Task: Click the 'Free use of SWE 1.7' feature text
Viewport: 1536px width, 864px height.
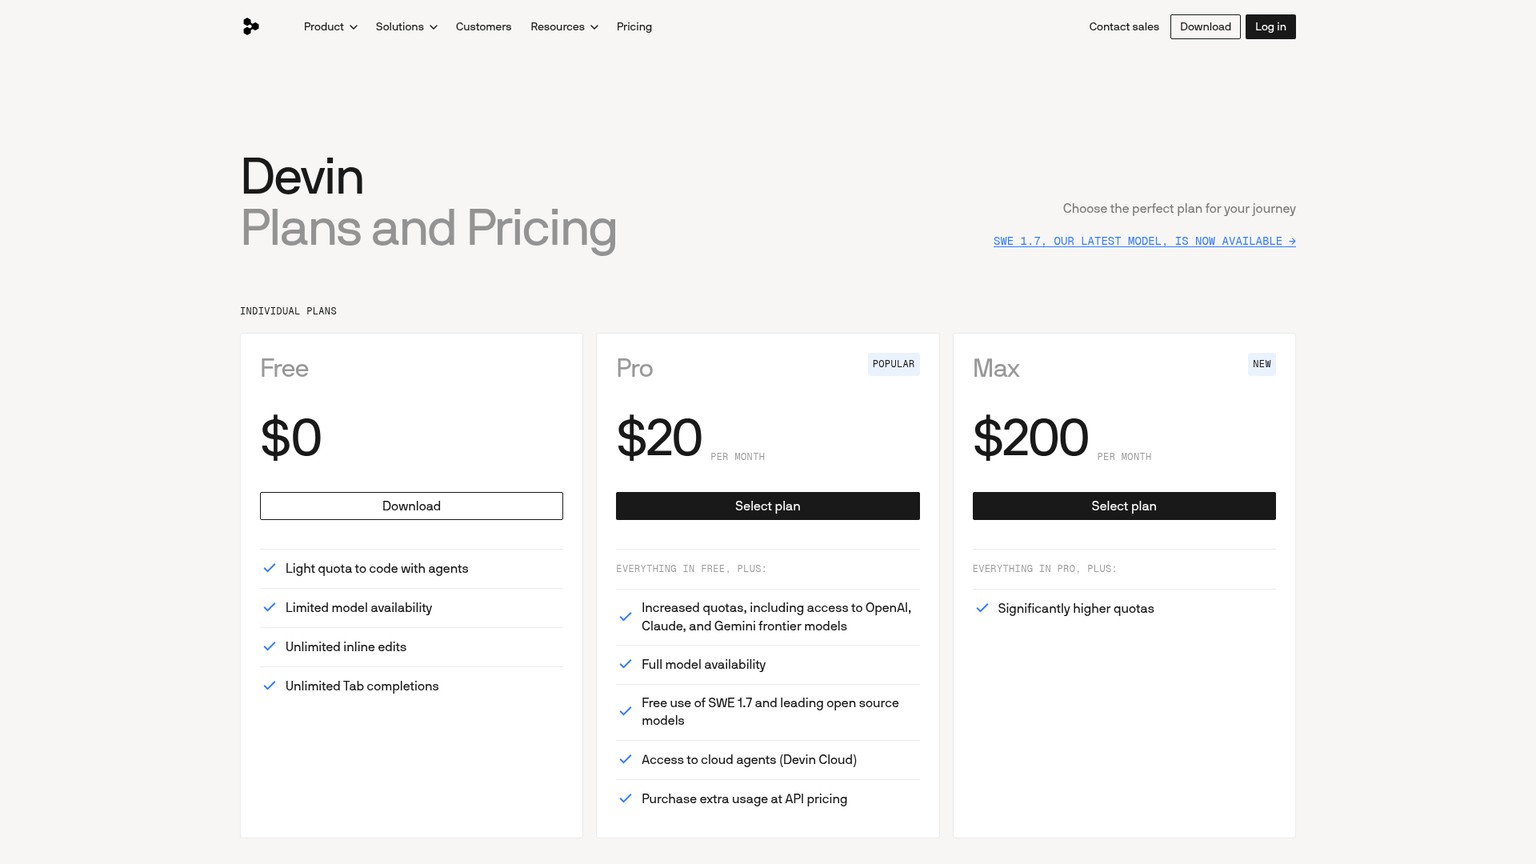Action: (x=770, y=711)
